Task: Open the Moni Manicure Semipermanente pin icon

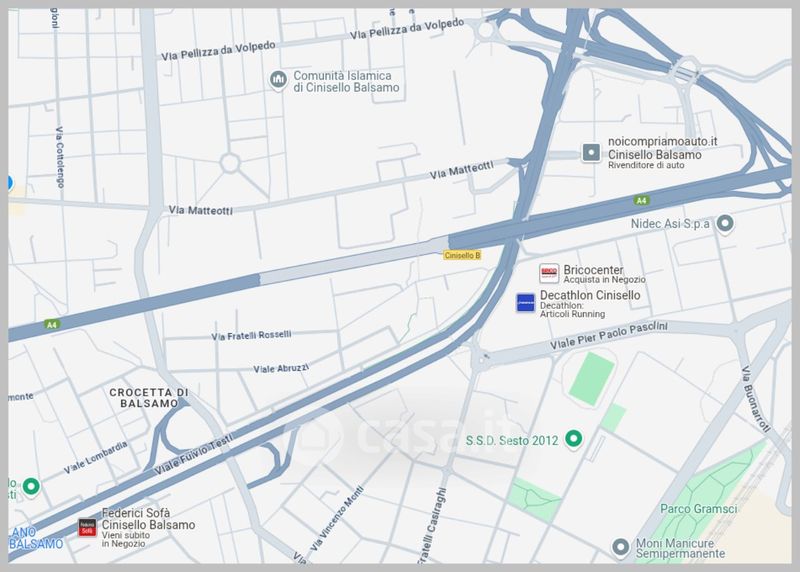Action: coord(620,548)
